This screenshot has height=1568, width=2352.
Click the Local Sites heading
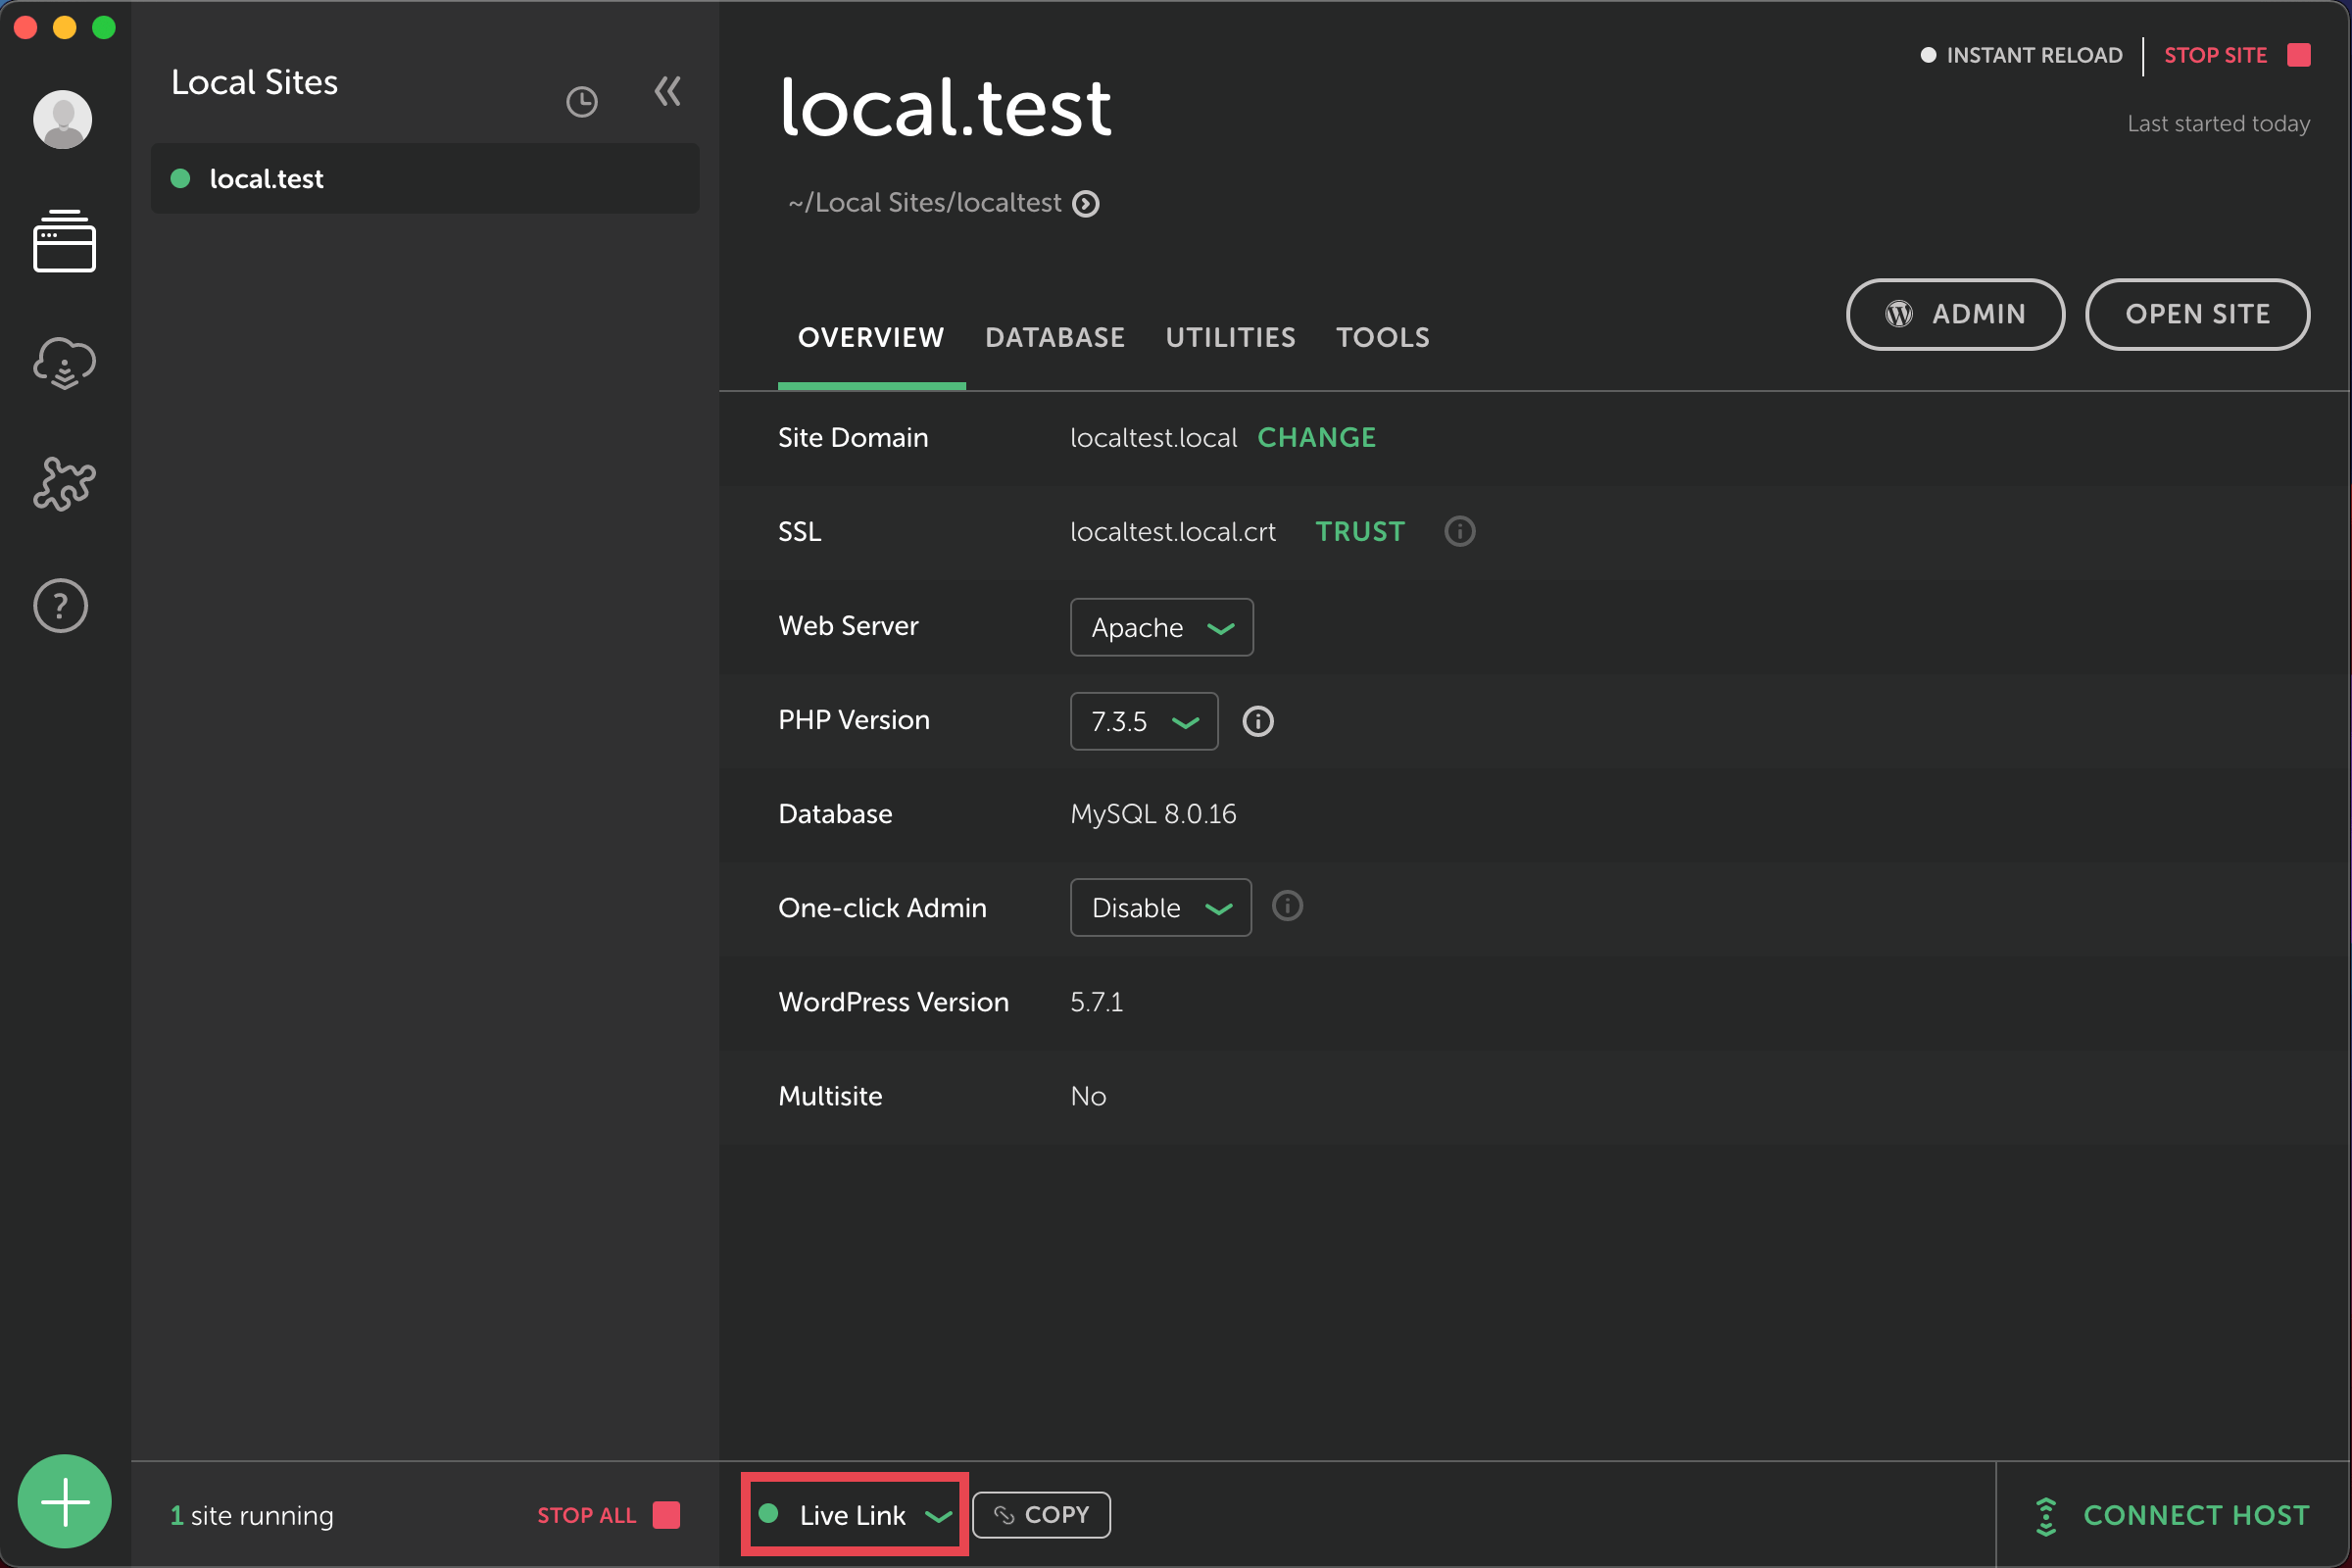pyautogui.click(x=254, y=82)
